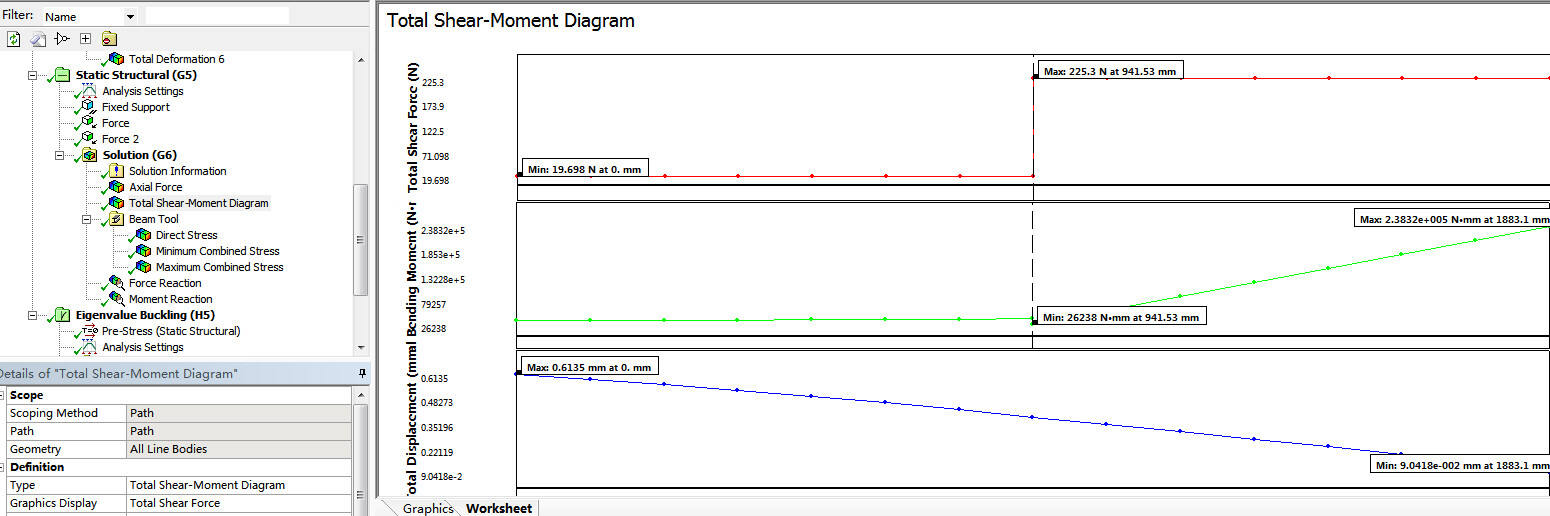Image resolution: width=1550 pixels, height=516 pixels.
Task: Click the folder with red minus icon
Action: [109, 39]
